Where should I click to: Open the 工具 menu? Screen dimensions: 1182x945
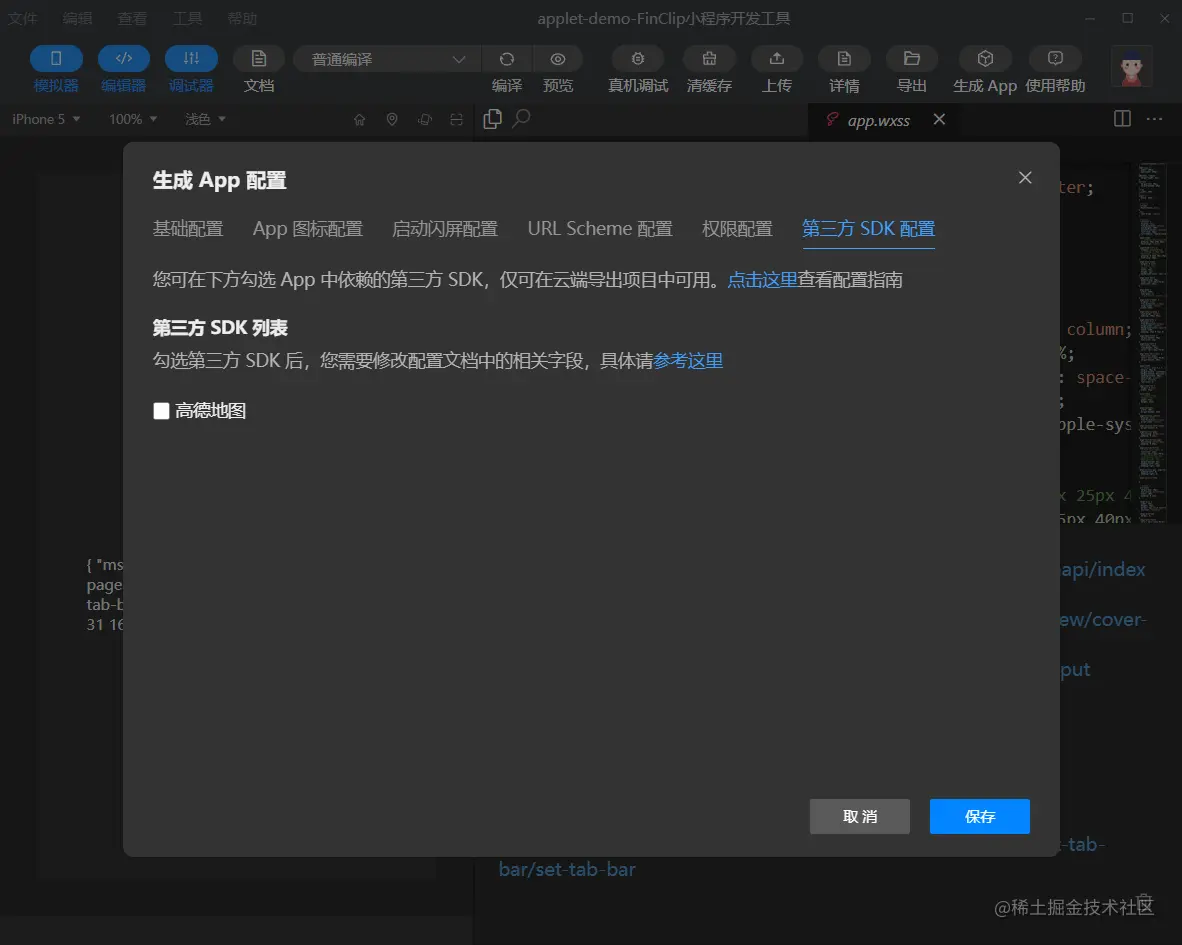click(x=188, y=18)
